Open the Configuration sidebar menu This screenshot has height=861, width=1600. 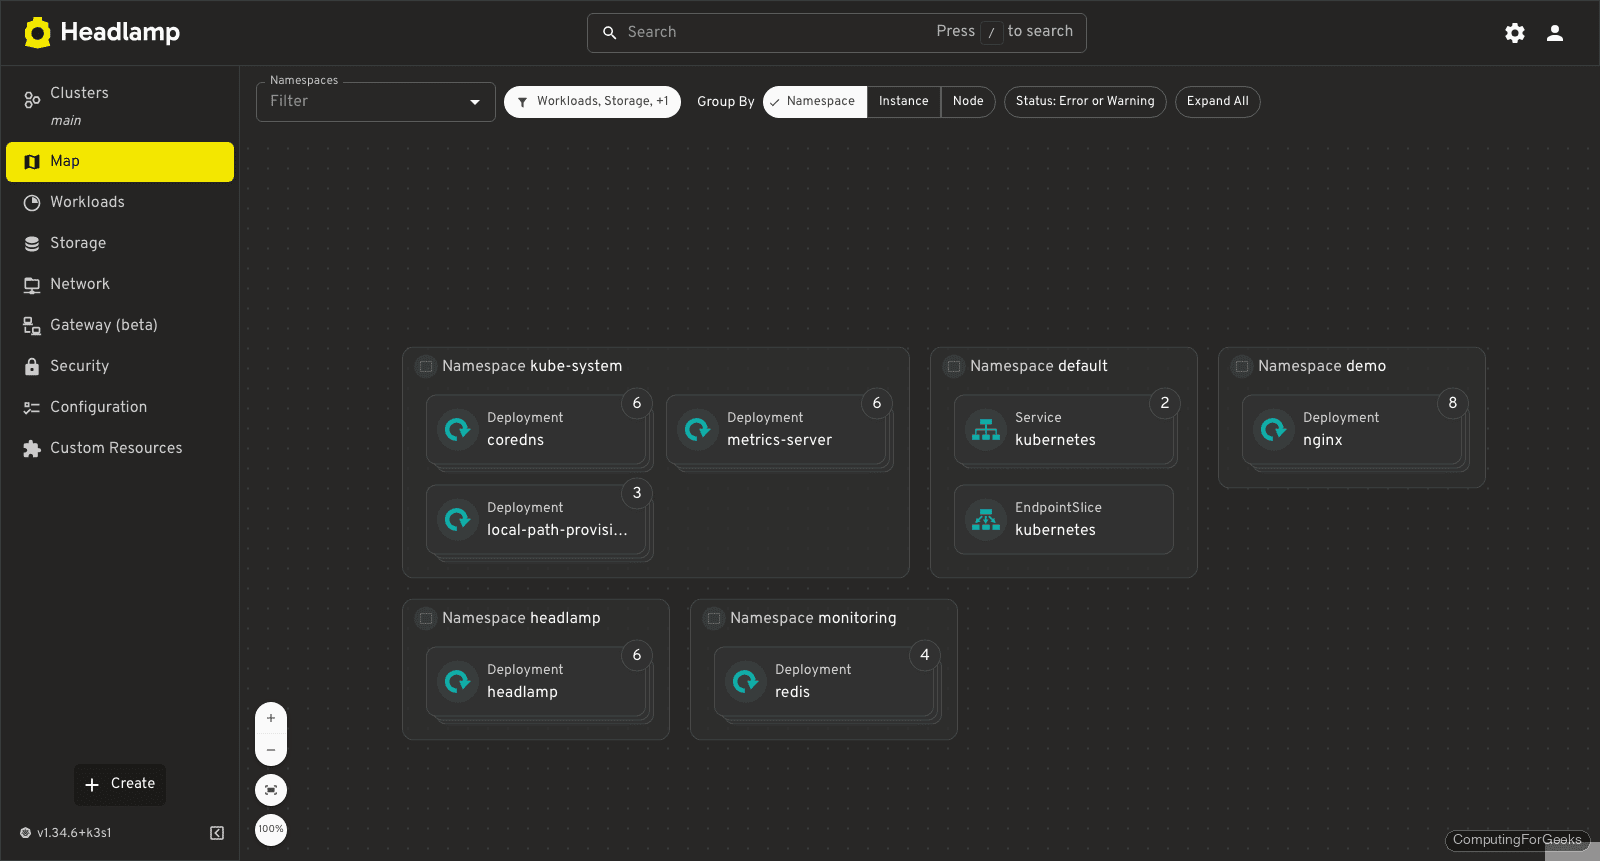[x=120, y=408]
